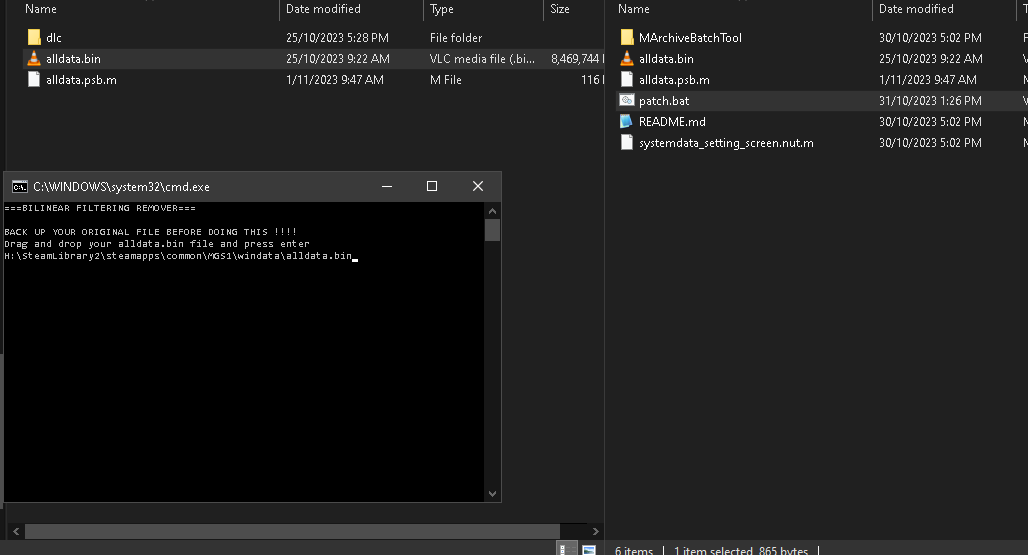Viewport: 1028px width, 555px height.
Task: Click alldata.psb.m file name in left pane
Action: tap(81, 79)
